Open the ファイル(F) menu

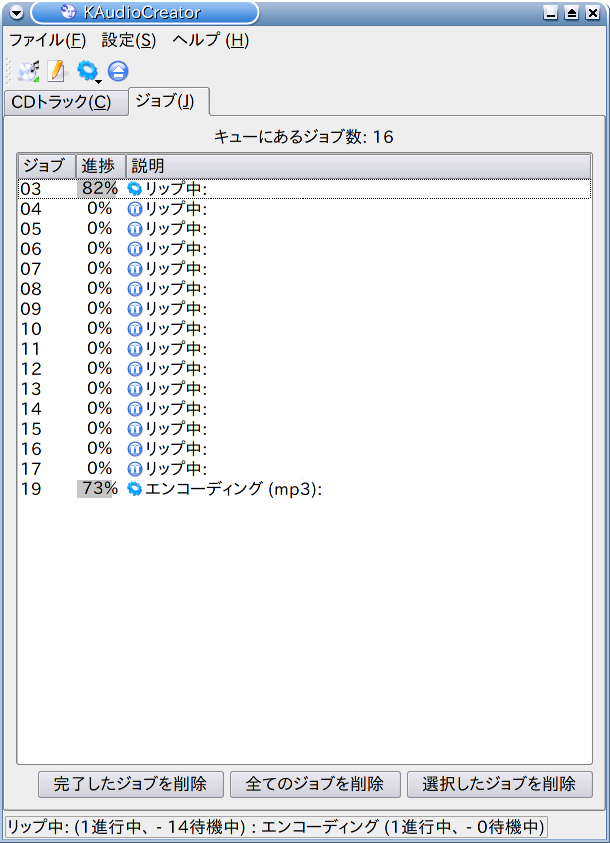pyautogui.click(x=47, y=40)
